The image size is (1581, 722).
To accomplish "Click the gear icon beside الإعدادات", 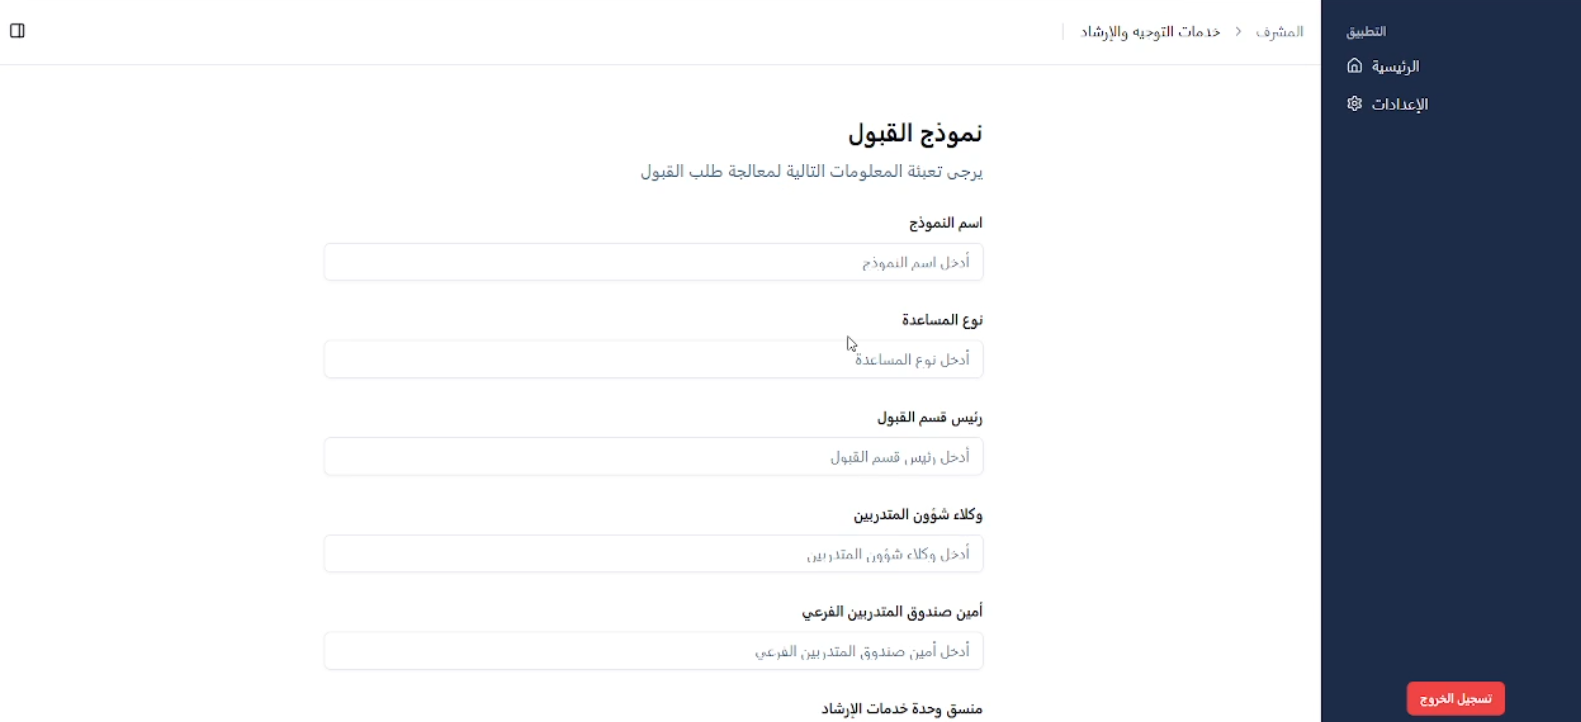I will click(x=1354, y=104).
